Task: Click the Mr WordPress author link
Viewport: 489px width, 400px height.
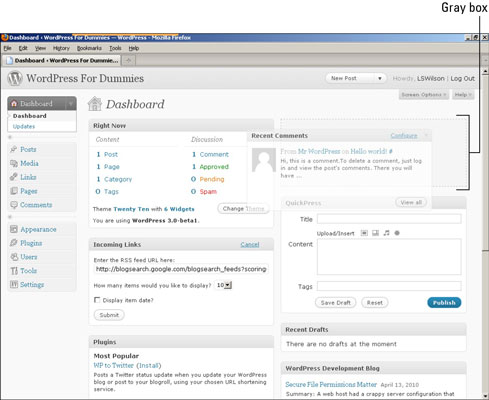Action: coord(319,151)
